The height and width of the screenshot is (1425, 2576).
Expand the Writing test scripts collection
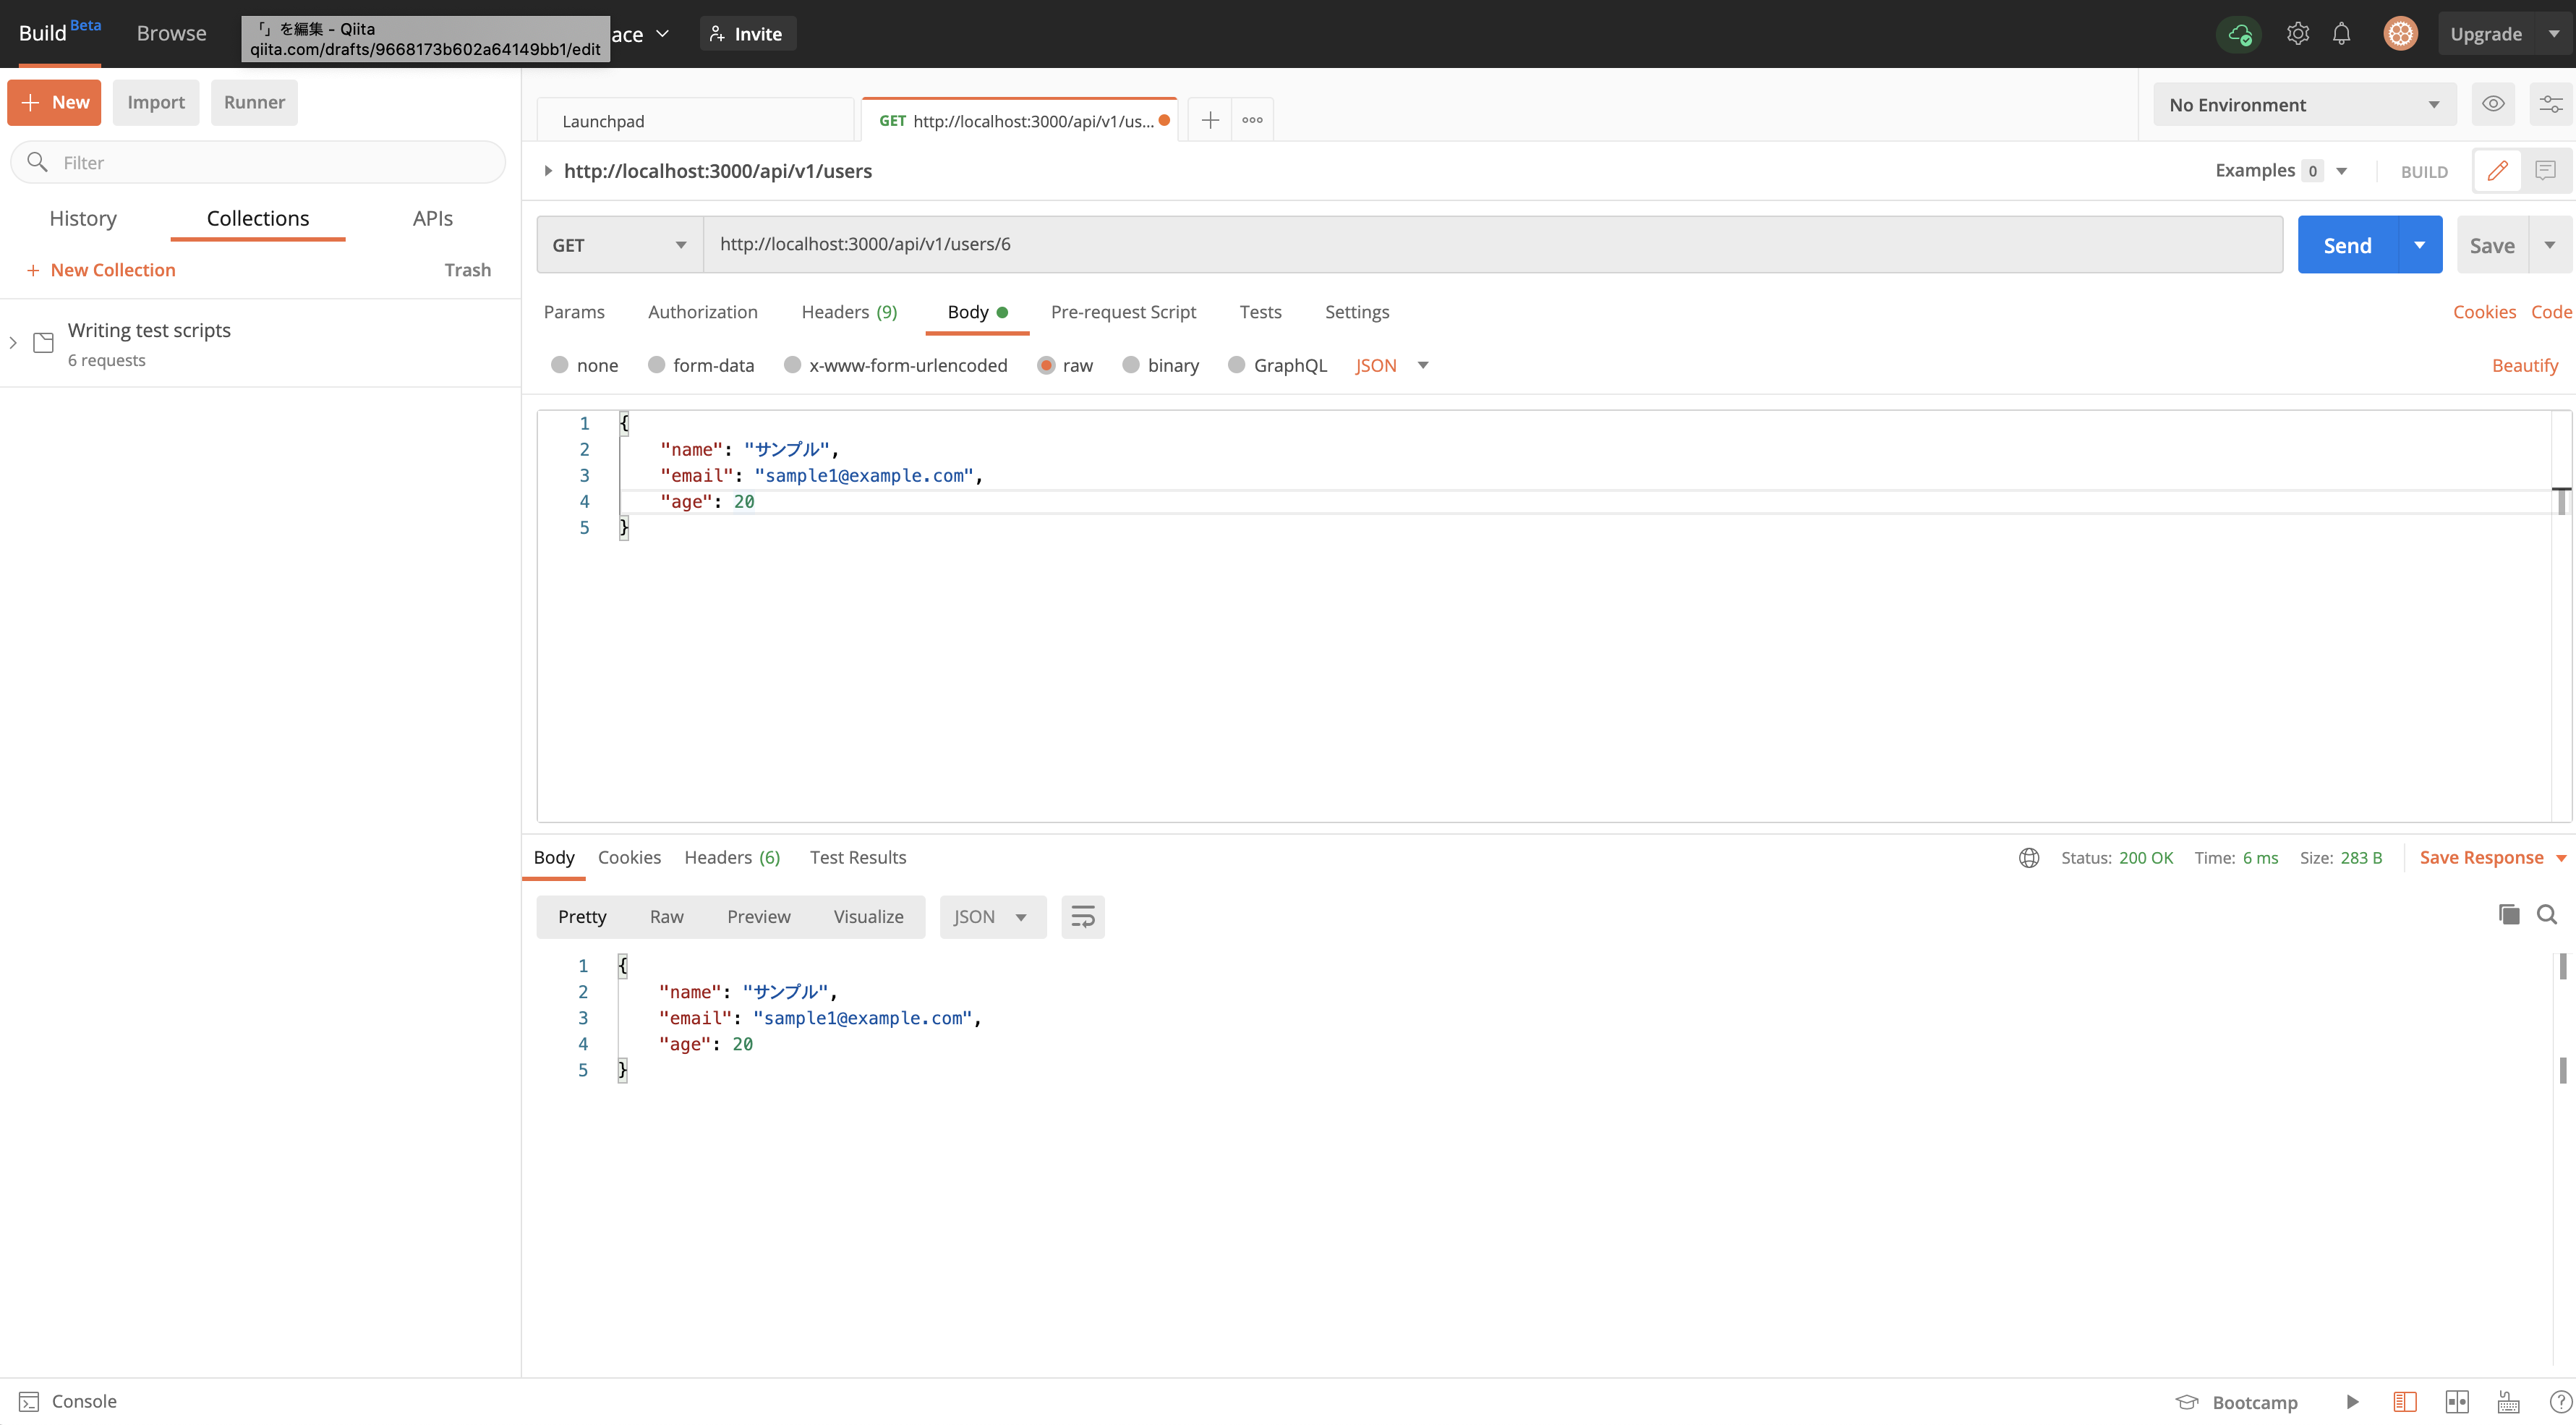click(13, 343)
